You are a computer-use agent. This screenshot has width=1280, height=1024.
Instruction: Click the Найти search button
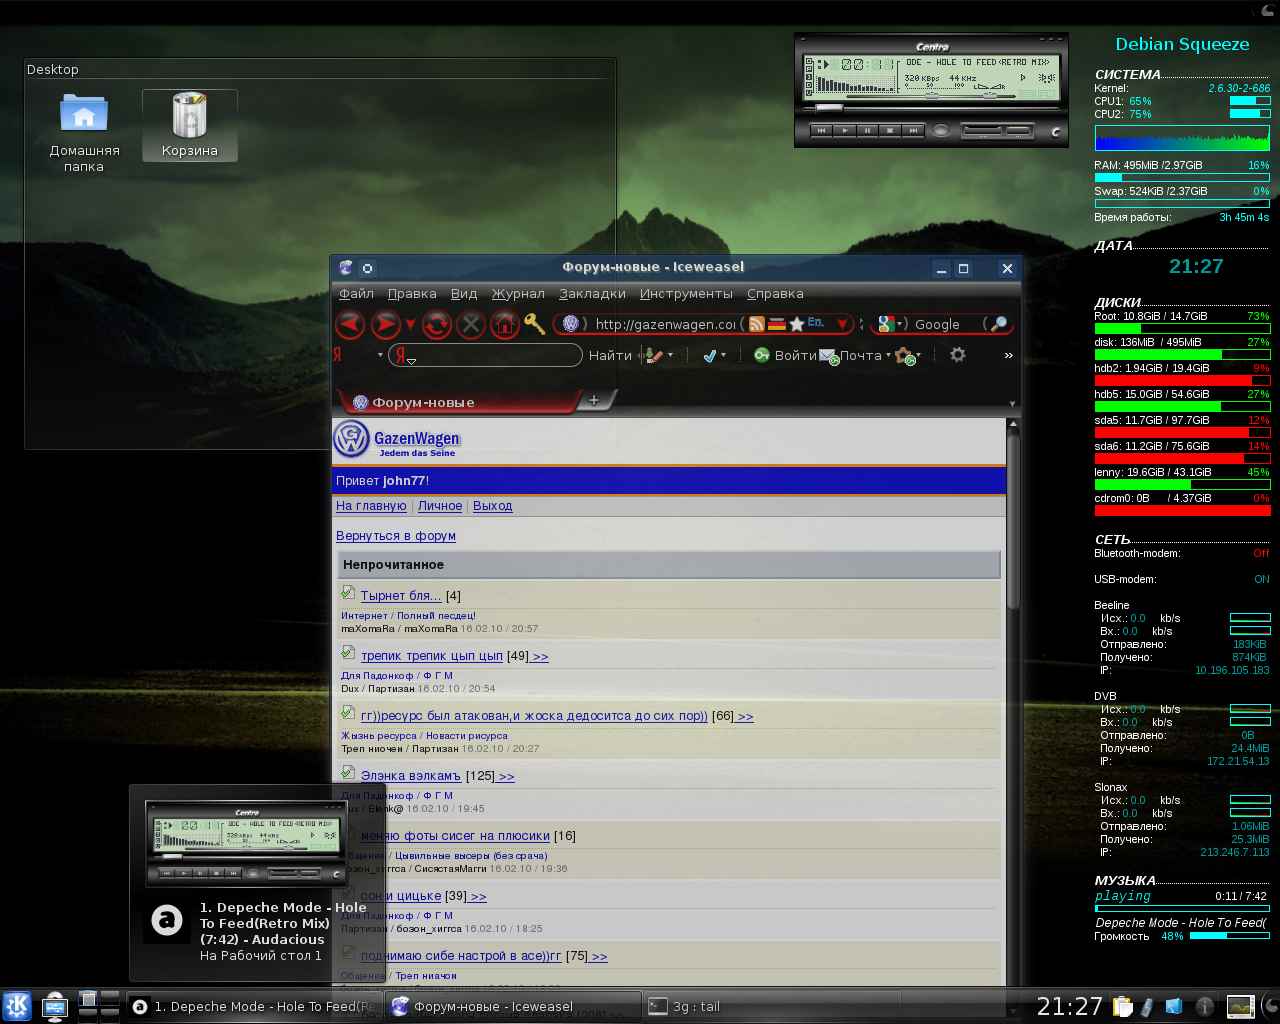pyautogui.click(x=610, y=355)
